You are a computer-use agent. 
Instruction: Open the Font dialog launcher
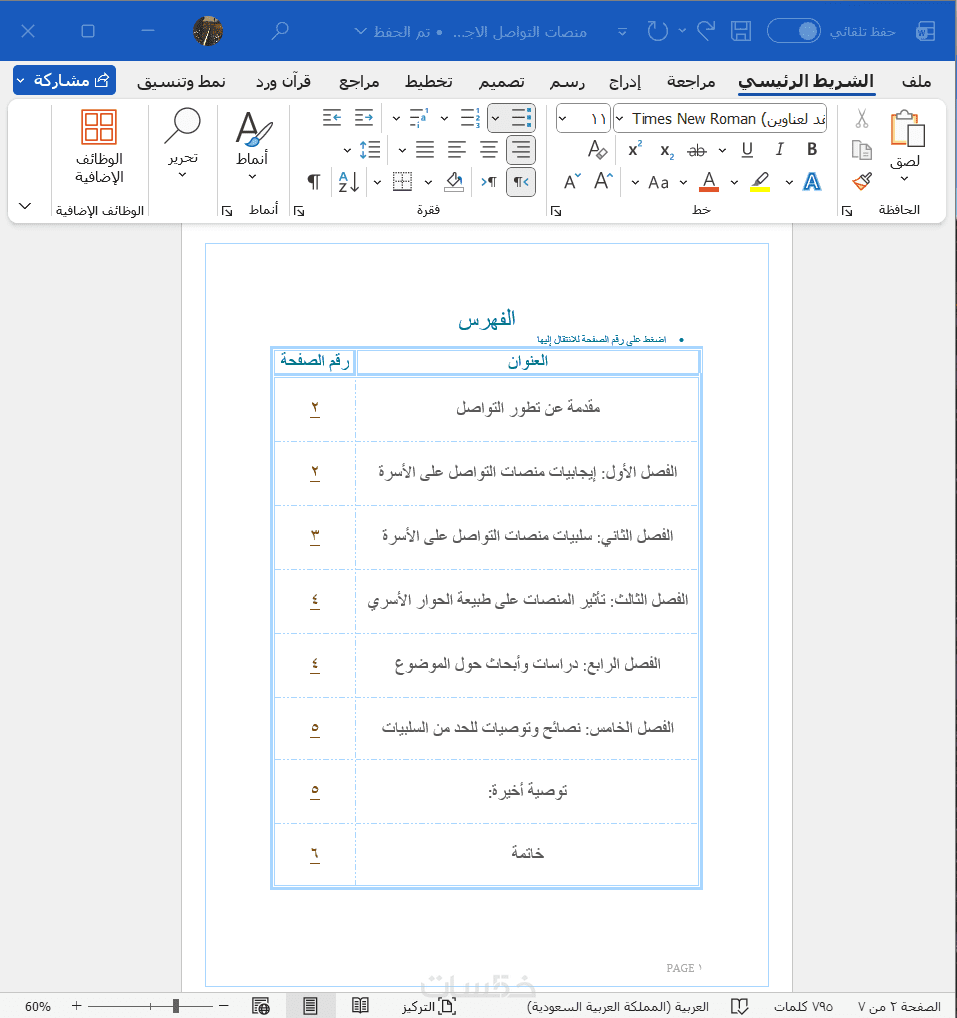(556, 211)
